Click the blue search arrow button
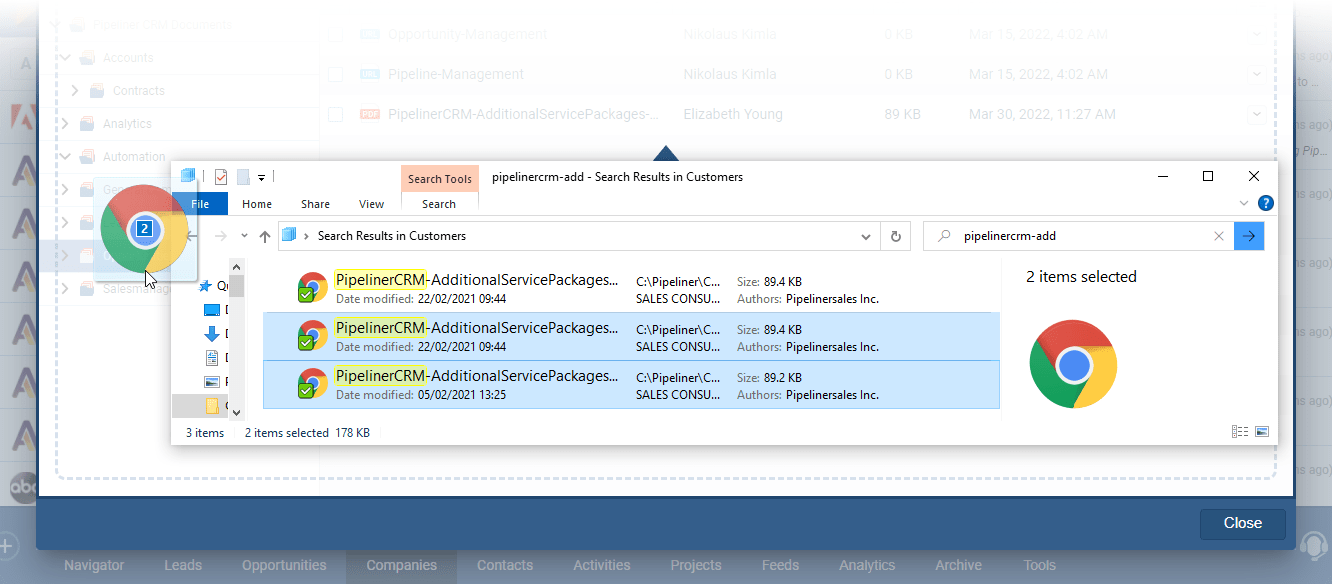Viewport: 1332px width, 584px height. tap(1249, 236)
